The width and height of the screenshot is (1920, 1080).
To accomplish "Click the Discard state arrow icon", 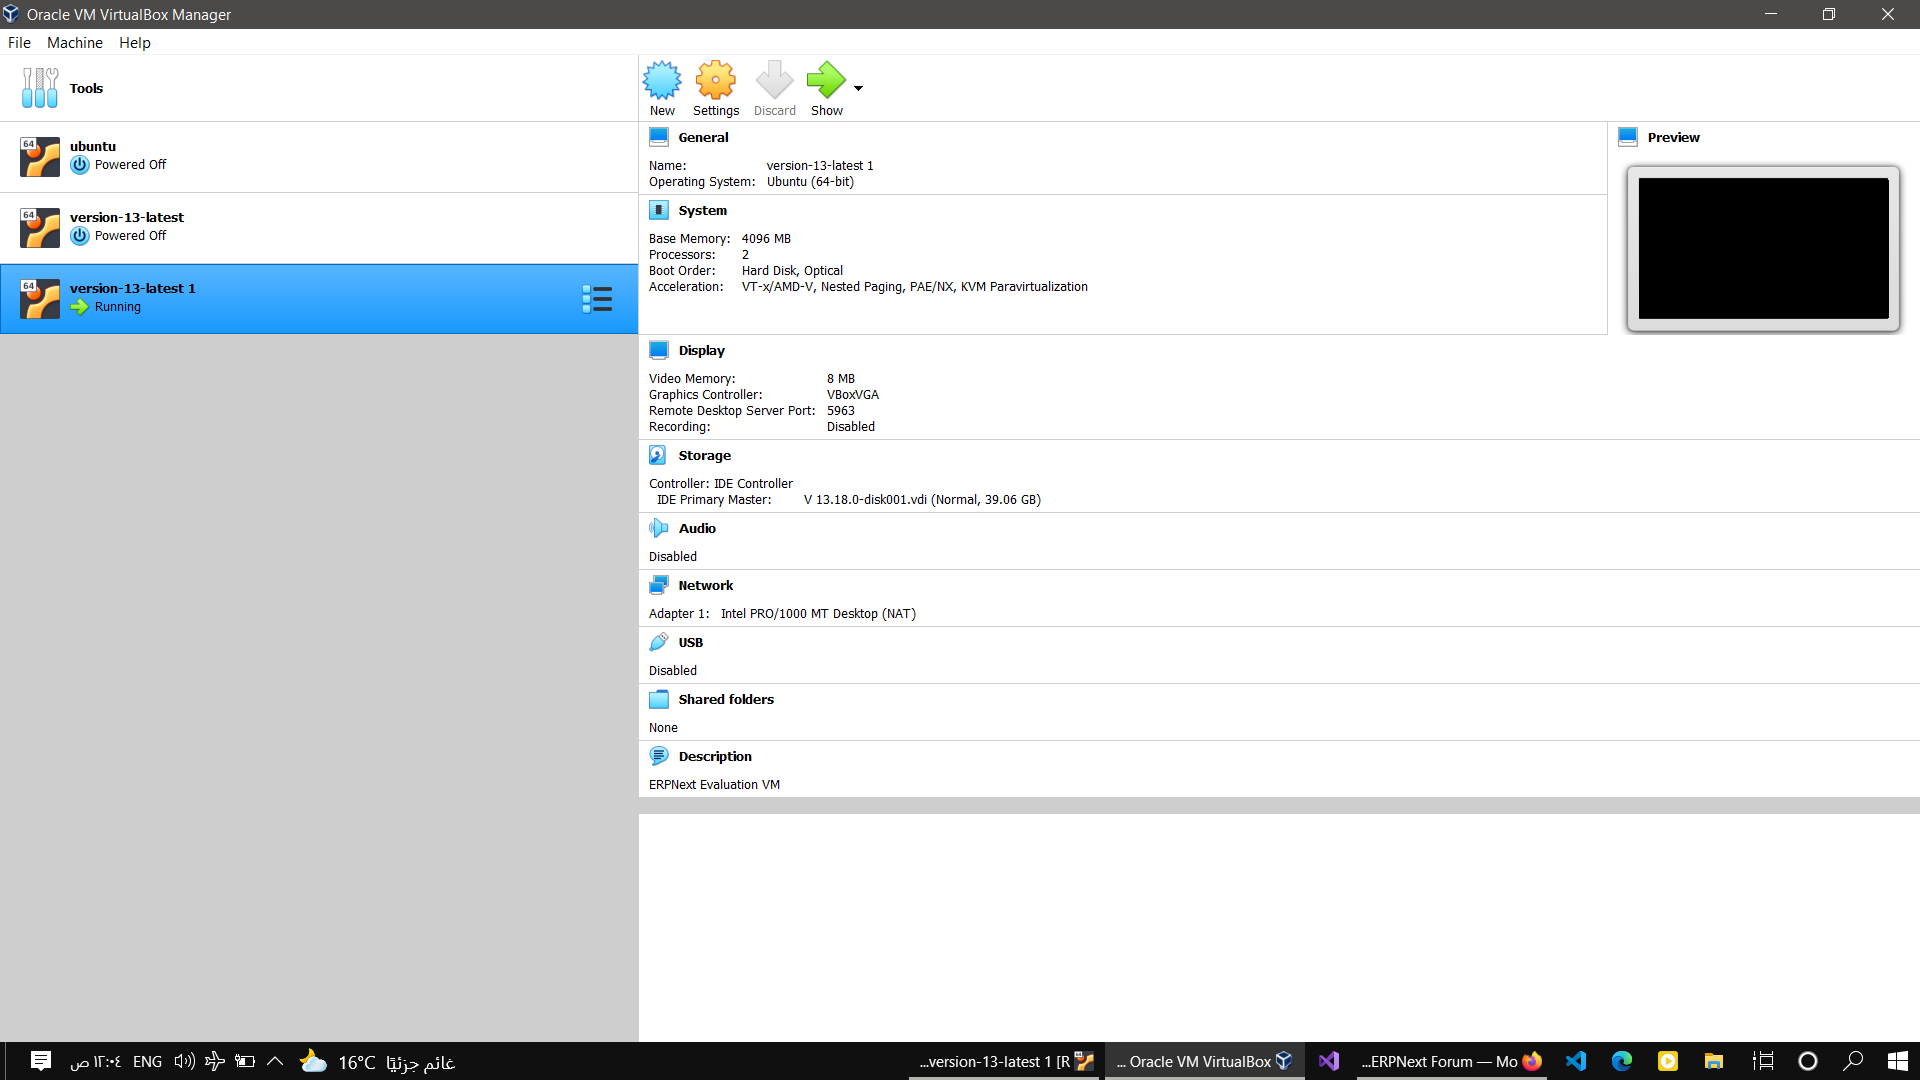I will coord(775,80).
